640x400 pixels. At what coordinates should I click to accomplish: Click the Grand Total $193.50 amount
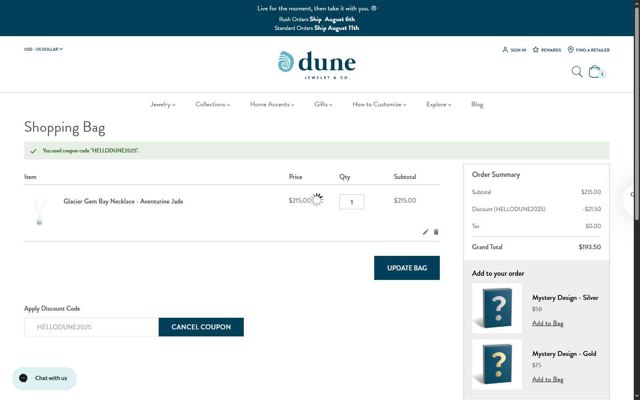(x=589, y=247)
